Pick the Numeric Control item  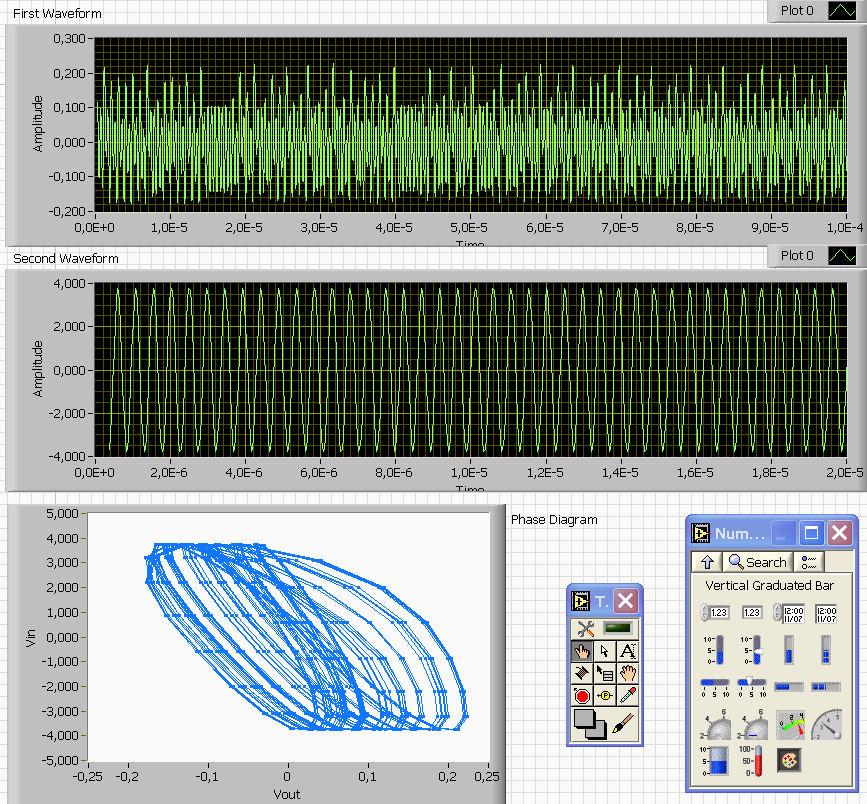click(715, 612)
